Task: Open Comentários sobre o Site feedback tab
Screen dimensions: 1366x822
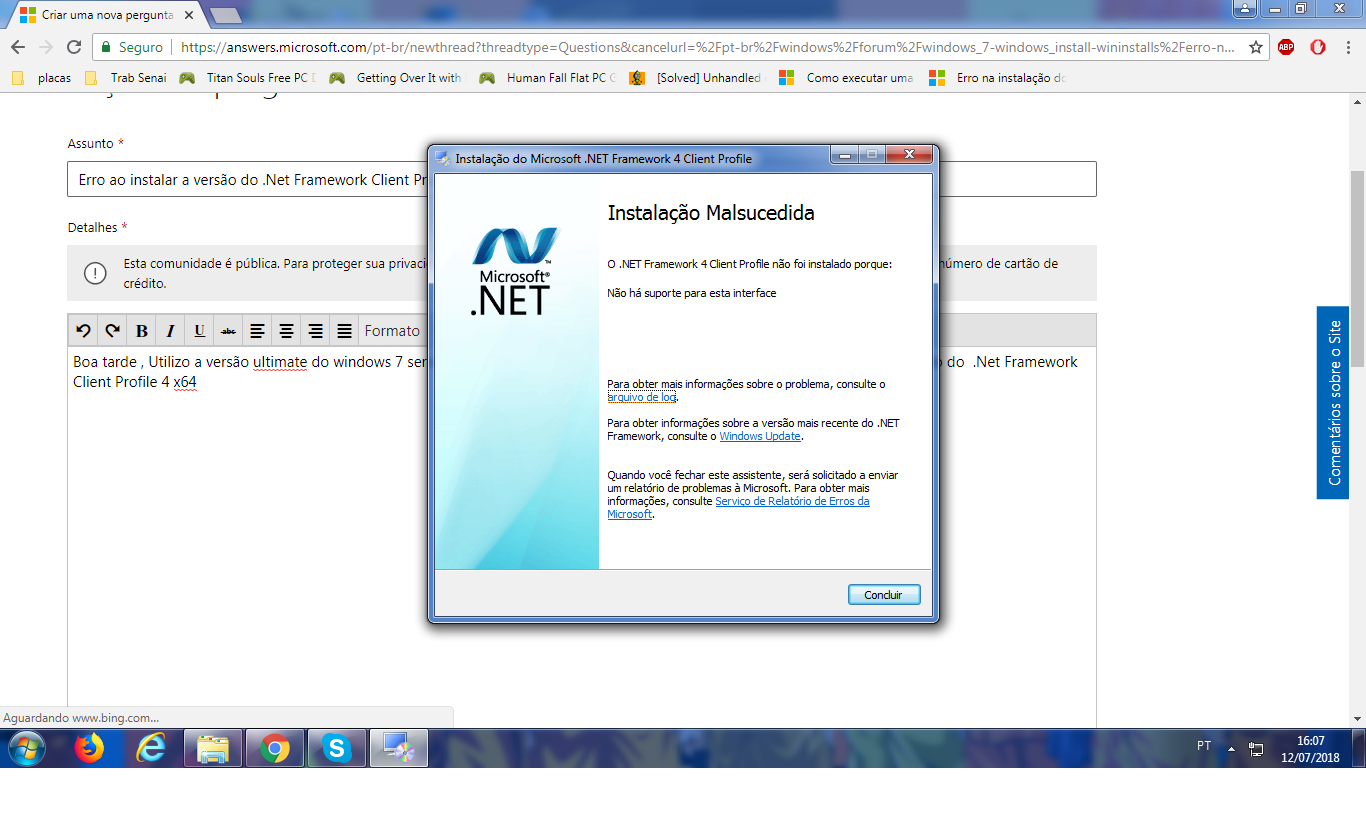Action: point(1333,402)
